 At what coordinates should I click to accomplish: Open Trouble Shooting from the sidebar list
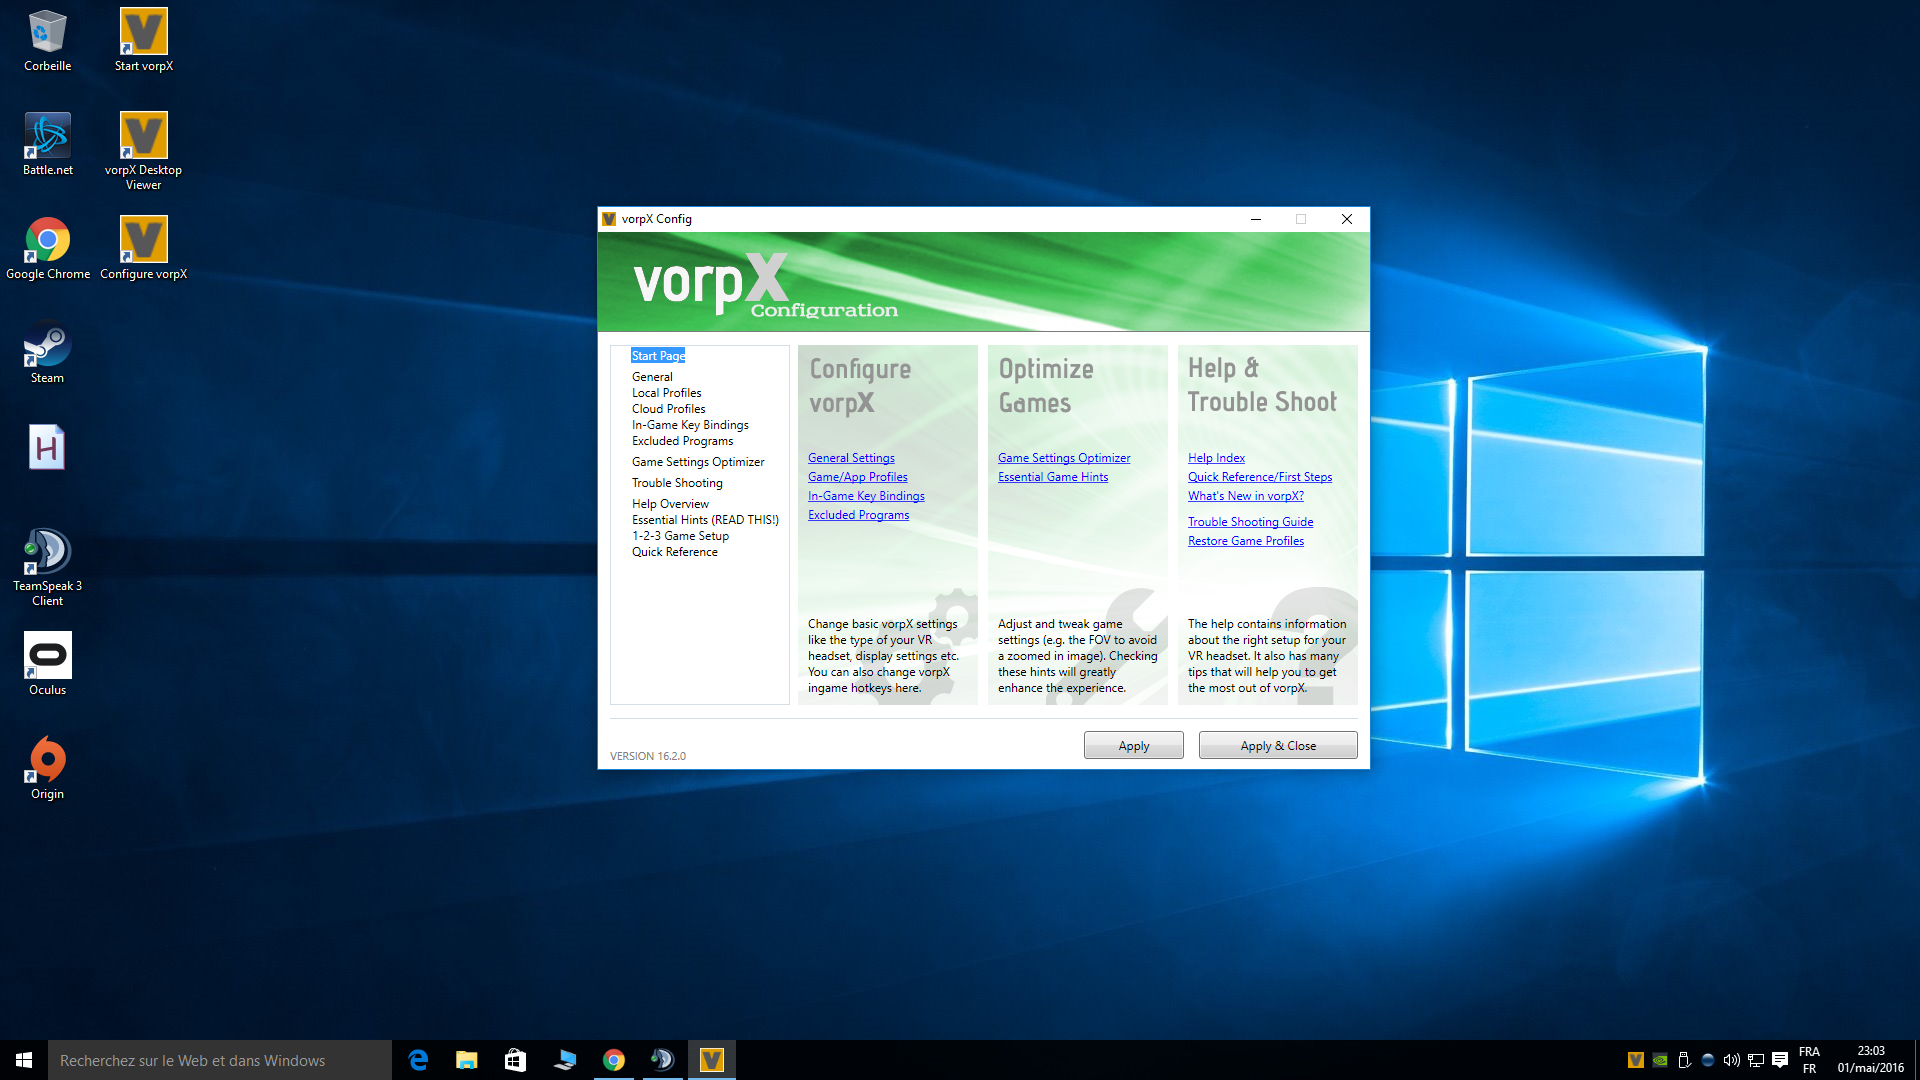[677, 482]
